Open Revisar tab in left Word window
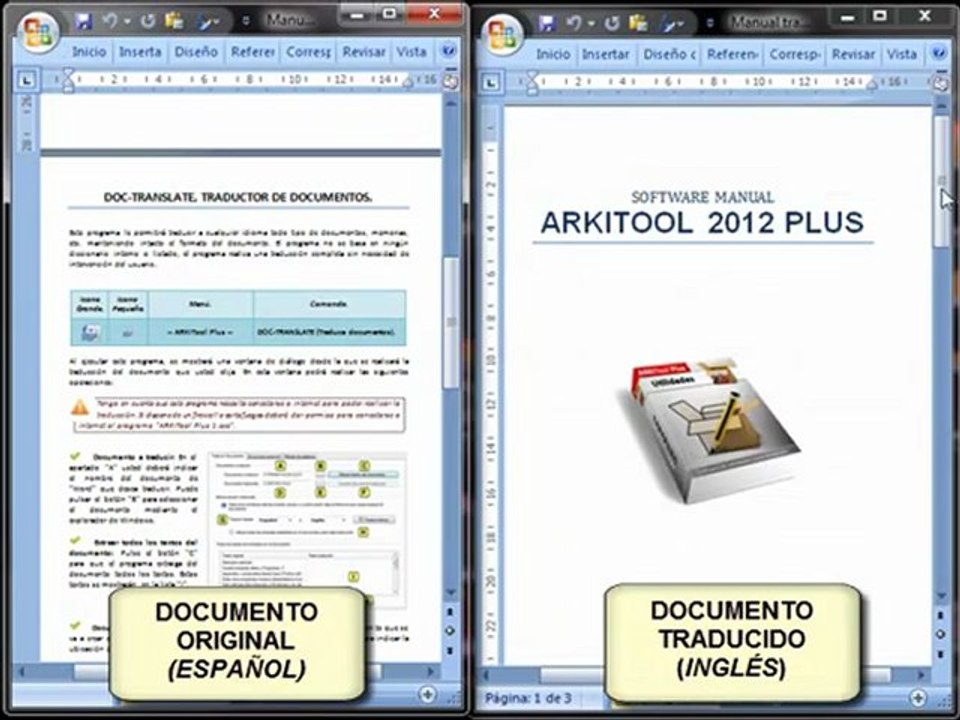 click(x=364, y=52)
